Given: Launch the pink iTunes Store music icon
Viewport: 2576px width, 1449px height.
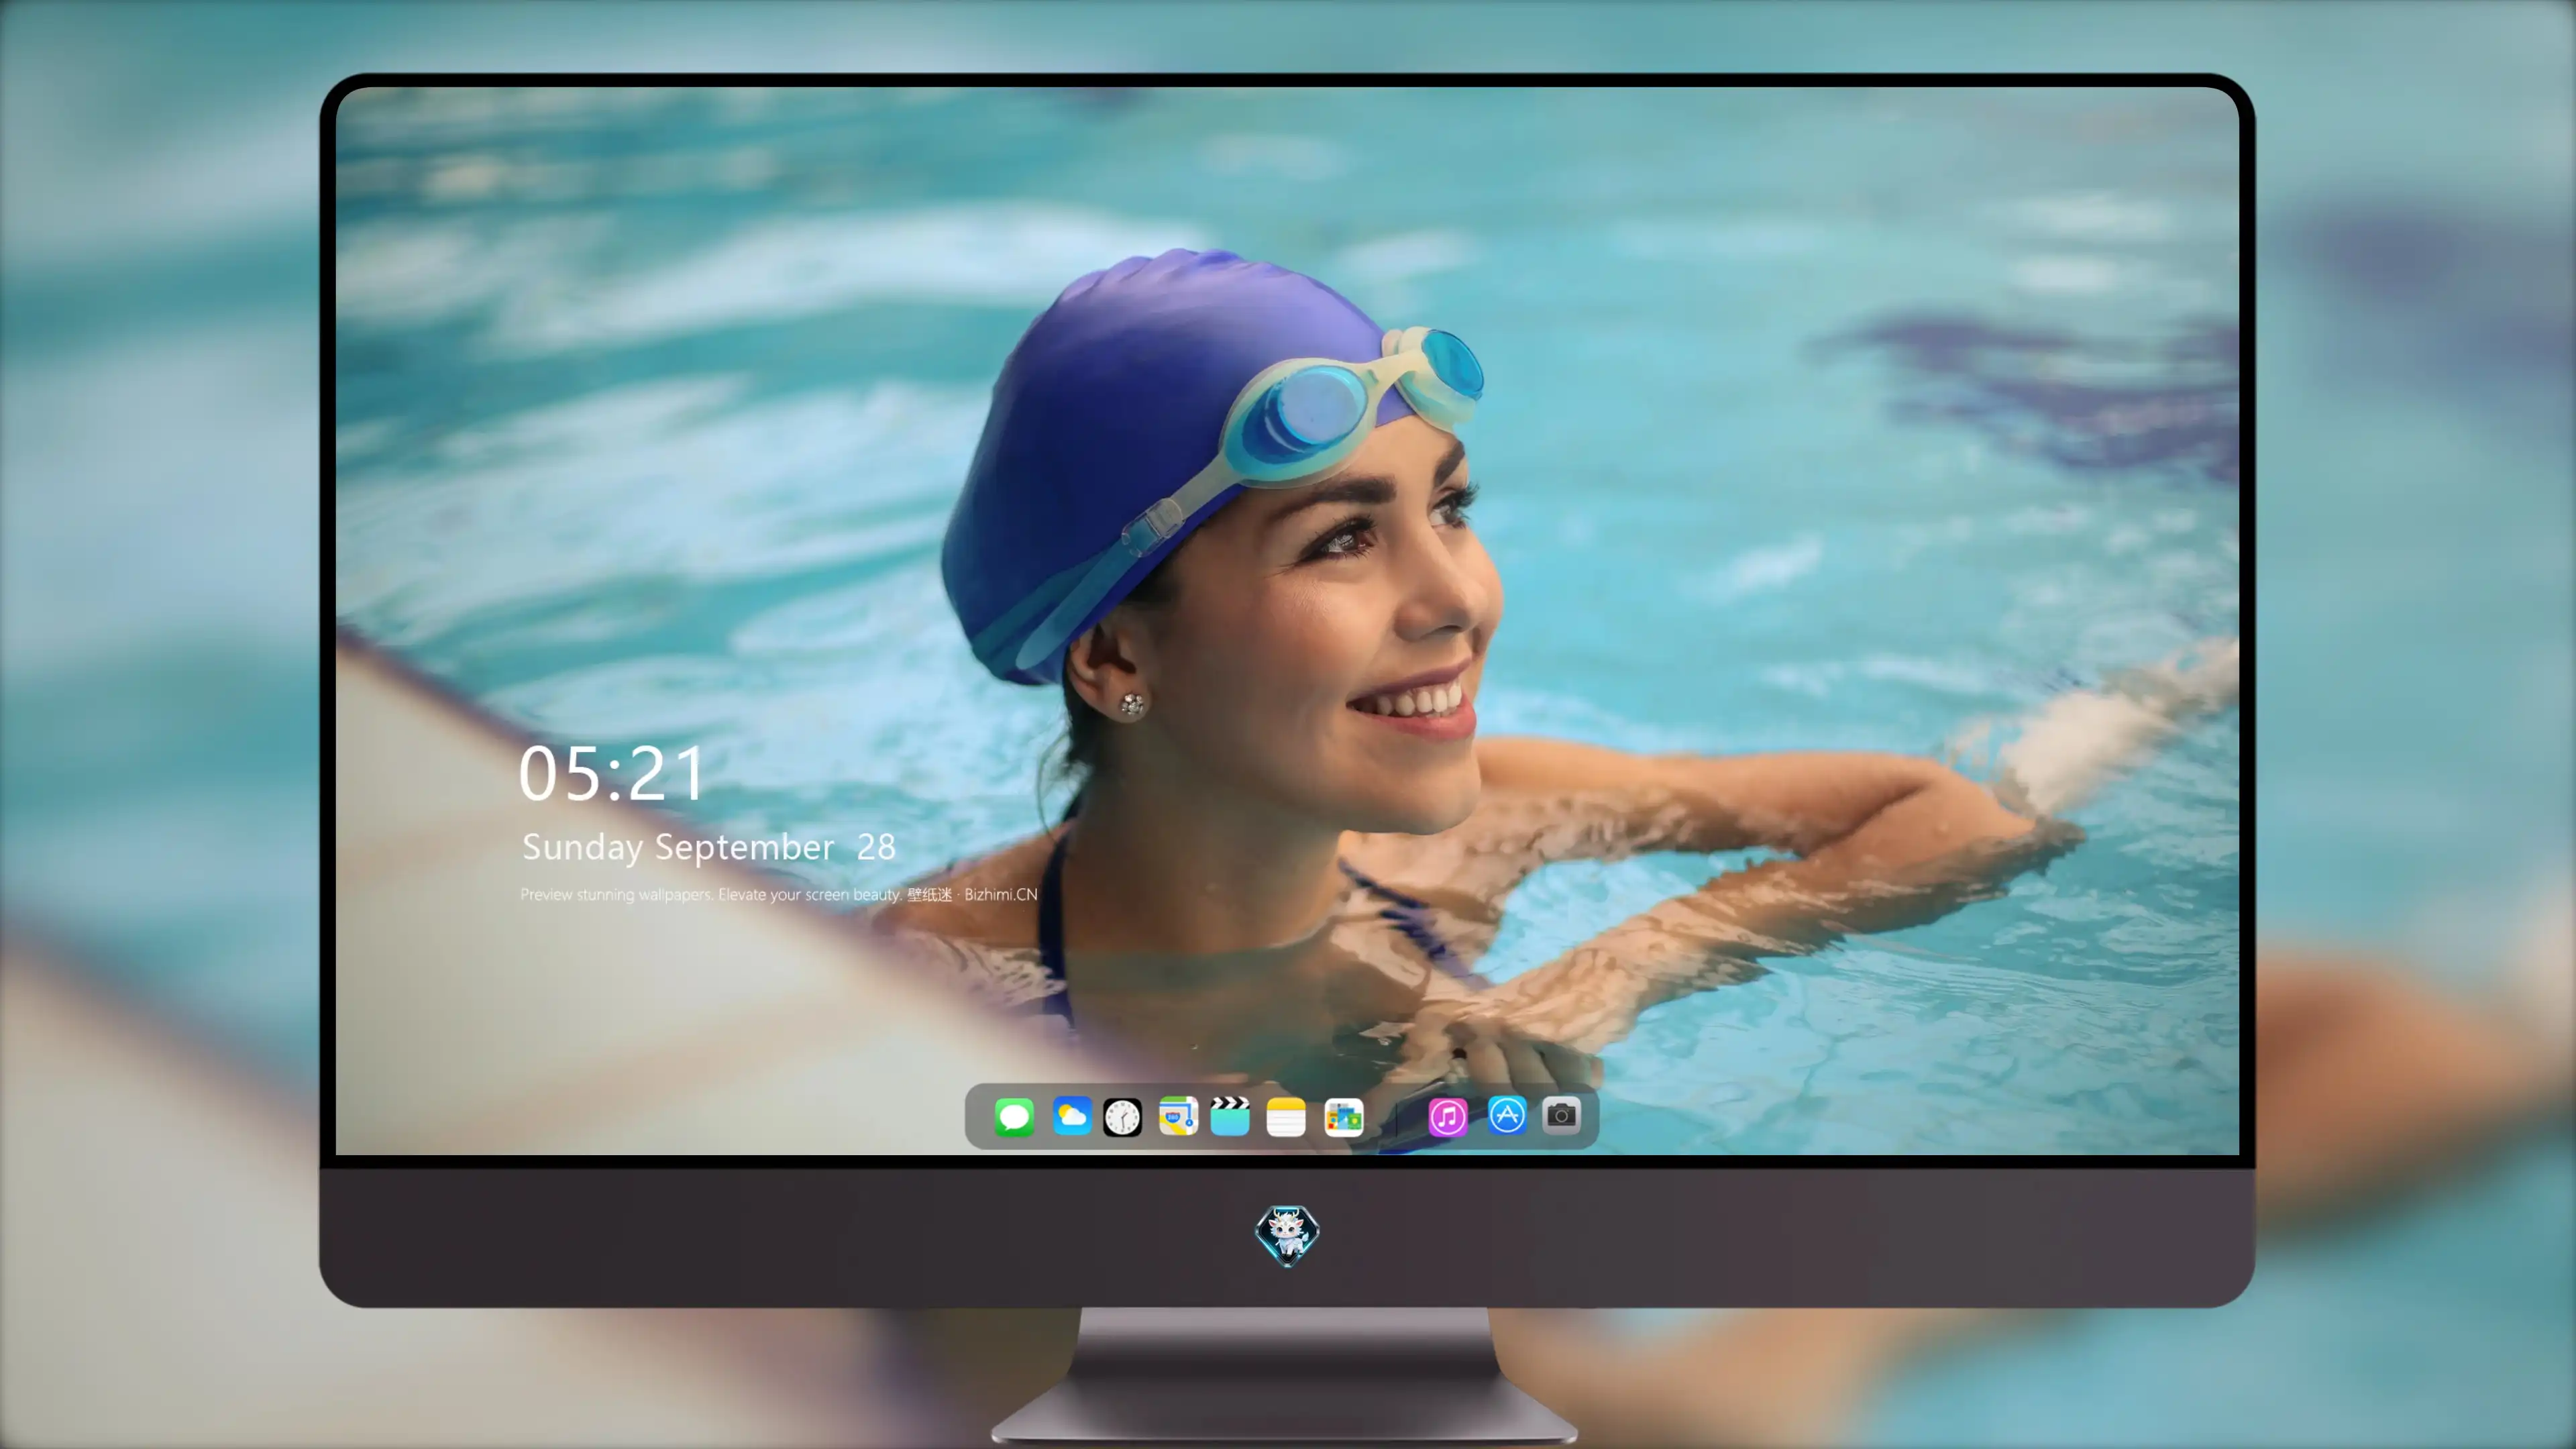Looking at the screenshot, I should coord(1447,1117).
